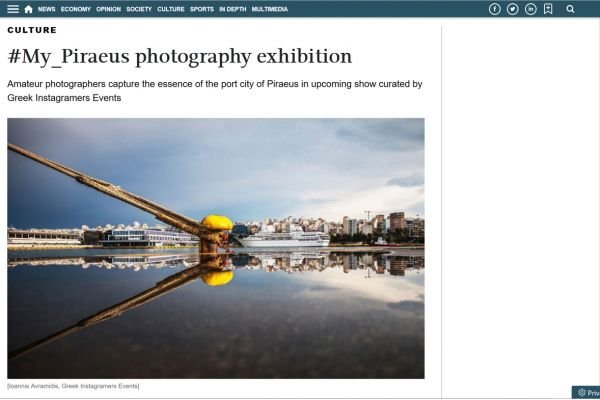Visit the In Depth section

click(232, 9)
